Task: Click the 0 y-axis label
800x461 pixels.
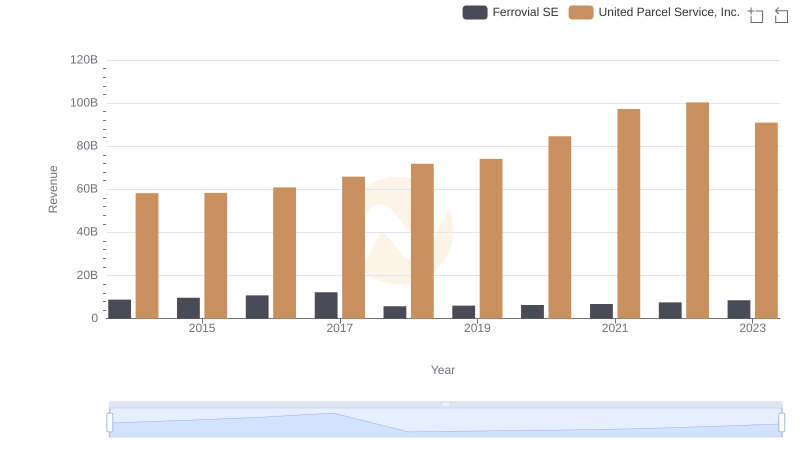Action: tap(94, 318)
